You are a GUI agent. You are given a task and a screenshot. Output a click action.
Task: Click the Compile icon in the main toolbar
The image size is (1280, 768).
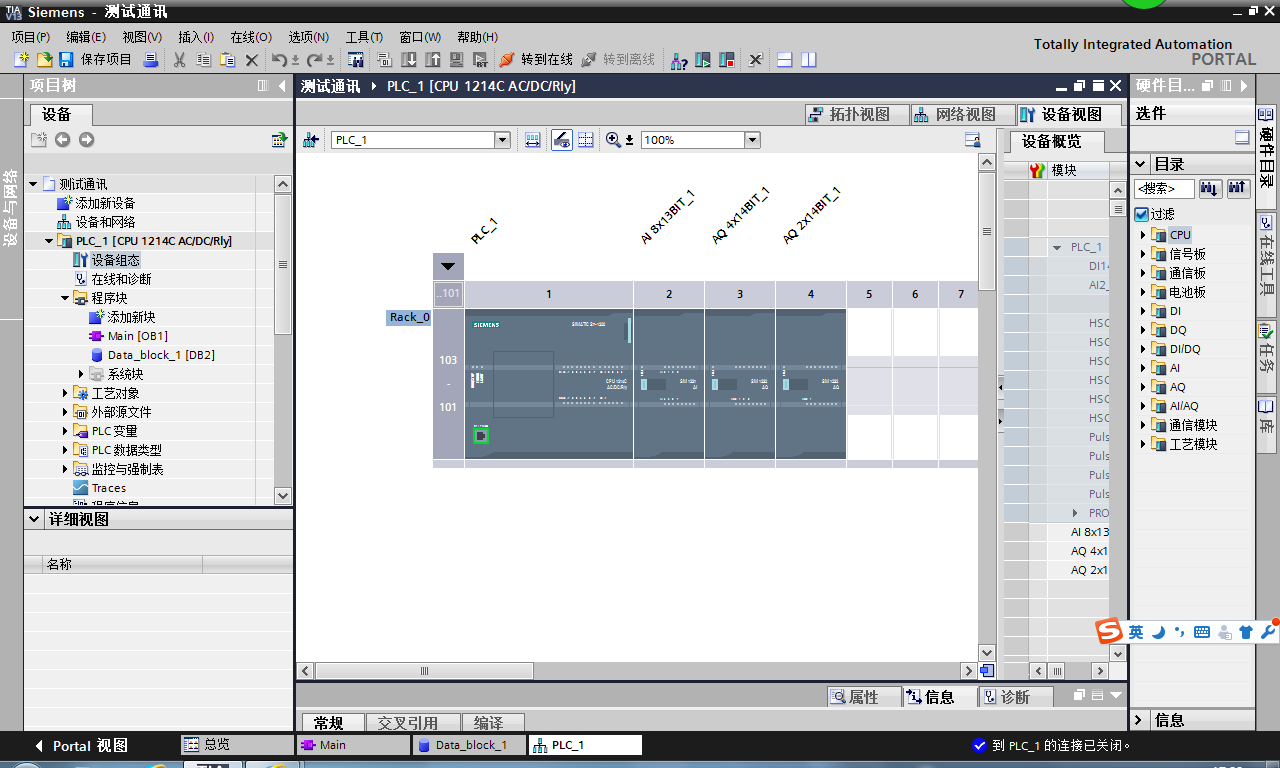tap(385, 60)
